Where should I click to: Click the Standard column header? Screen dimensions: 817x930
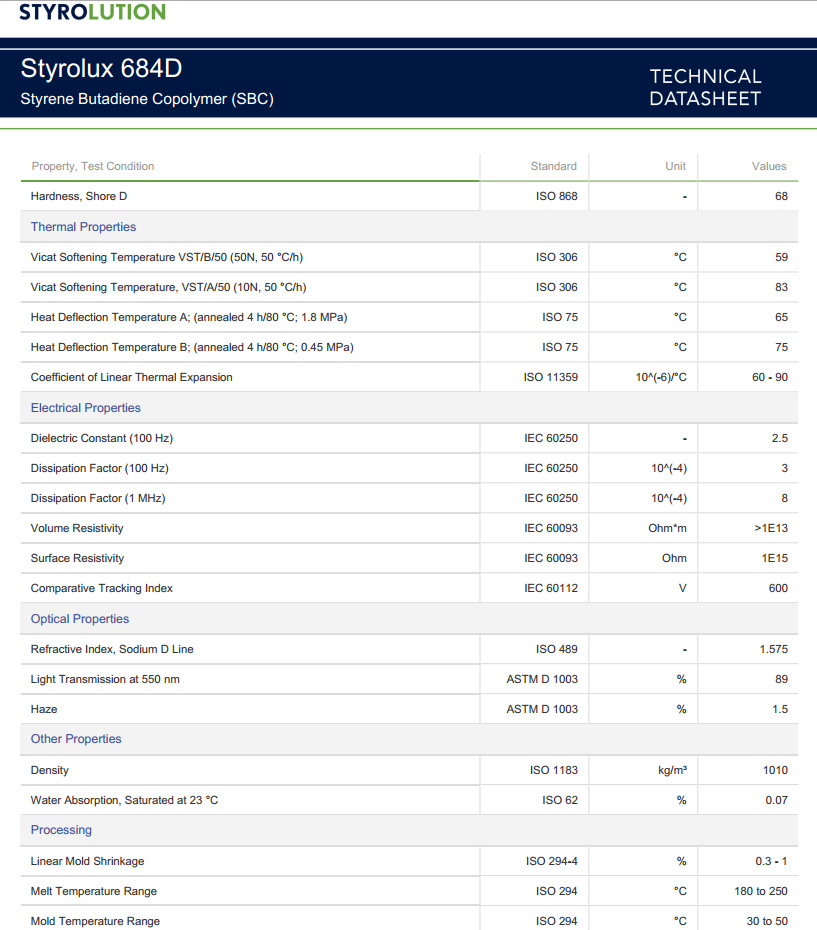click(x=553, y=166)
